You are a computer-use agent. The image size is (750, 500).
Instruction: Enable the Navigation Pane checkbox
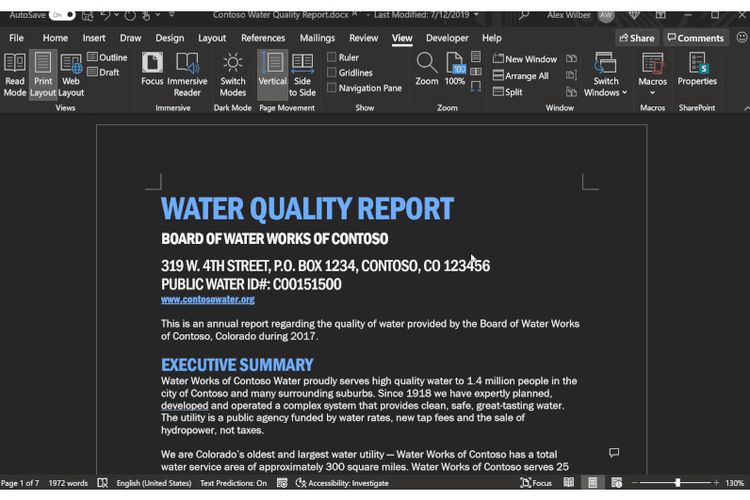coord(331,88)
